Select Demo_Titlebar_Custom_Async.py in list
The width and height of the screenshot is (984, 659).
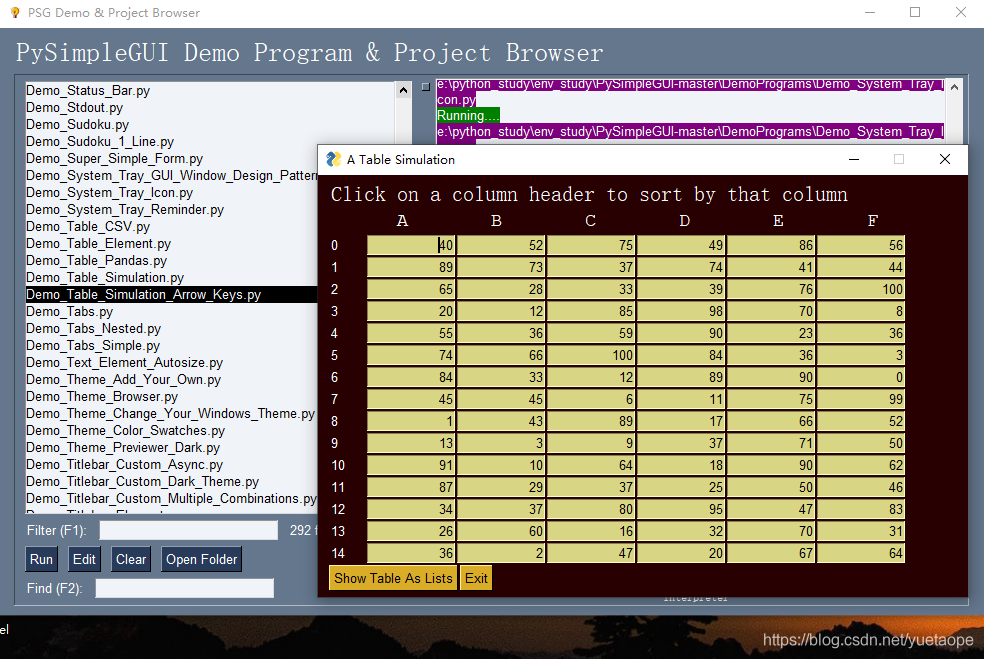click(x=124, y=464)
